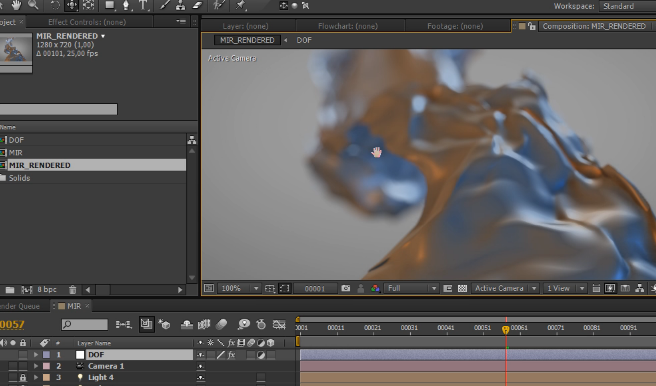Open the MIR_RENDERED name dropdown arrow
Image resolution: width=656 pixels, height=386 pixels.
tap(103, 36)
